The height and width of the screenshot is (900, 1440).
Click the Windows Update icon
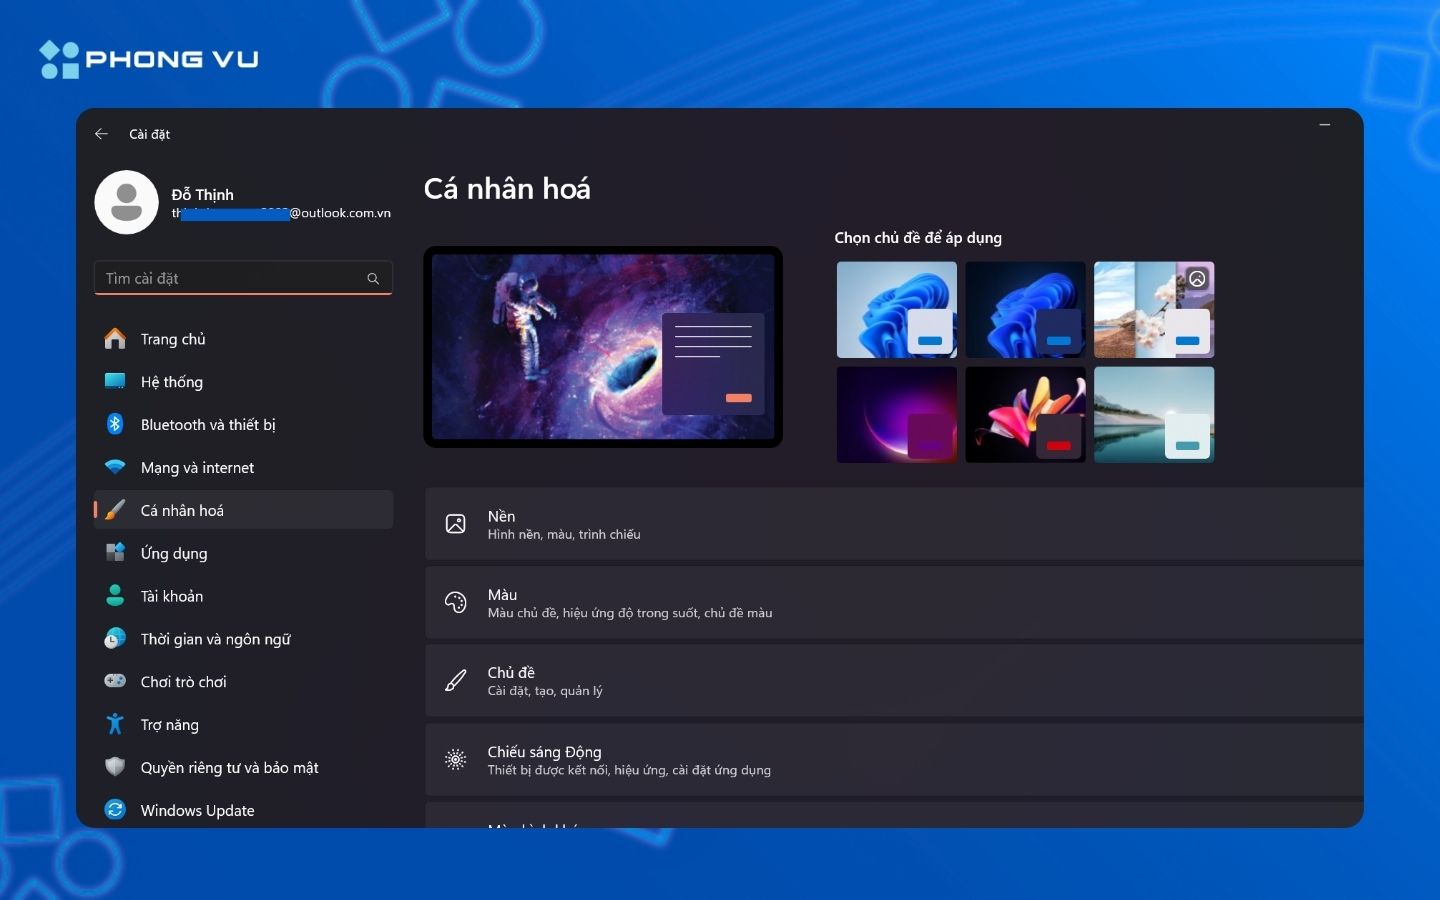pos(115,810)
